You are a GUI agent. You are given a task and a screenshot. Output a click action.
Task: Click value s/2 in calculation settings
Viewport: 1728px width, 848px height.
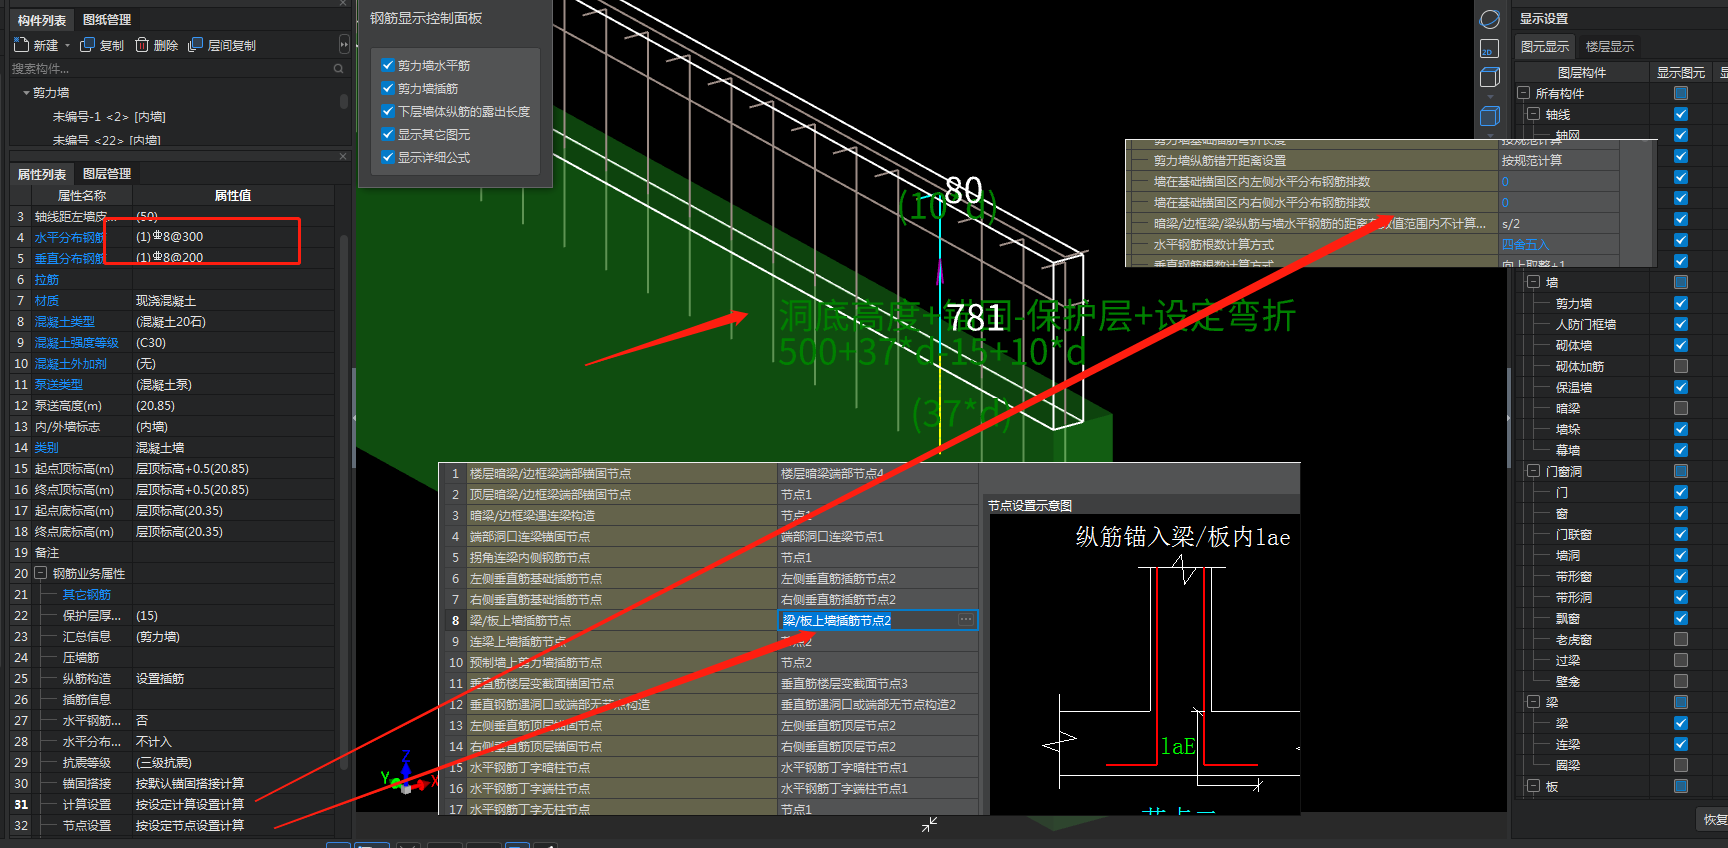[1511, 224]
